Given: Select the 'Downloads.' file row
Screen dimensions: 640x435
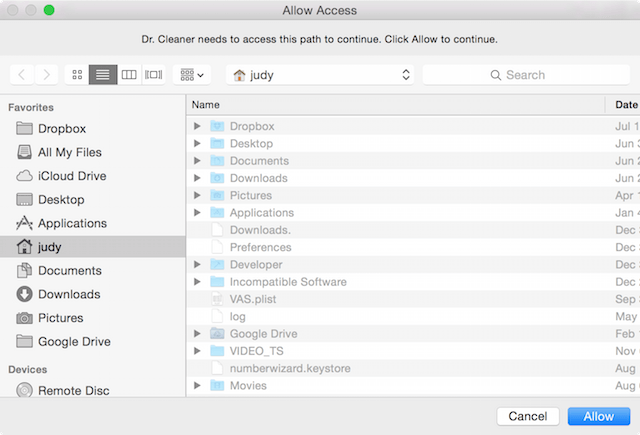Looking at the screenshot, I should 413,230.
